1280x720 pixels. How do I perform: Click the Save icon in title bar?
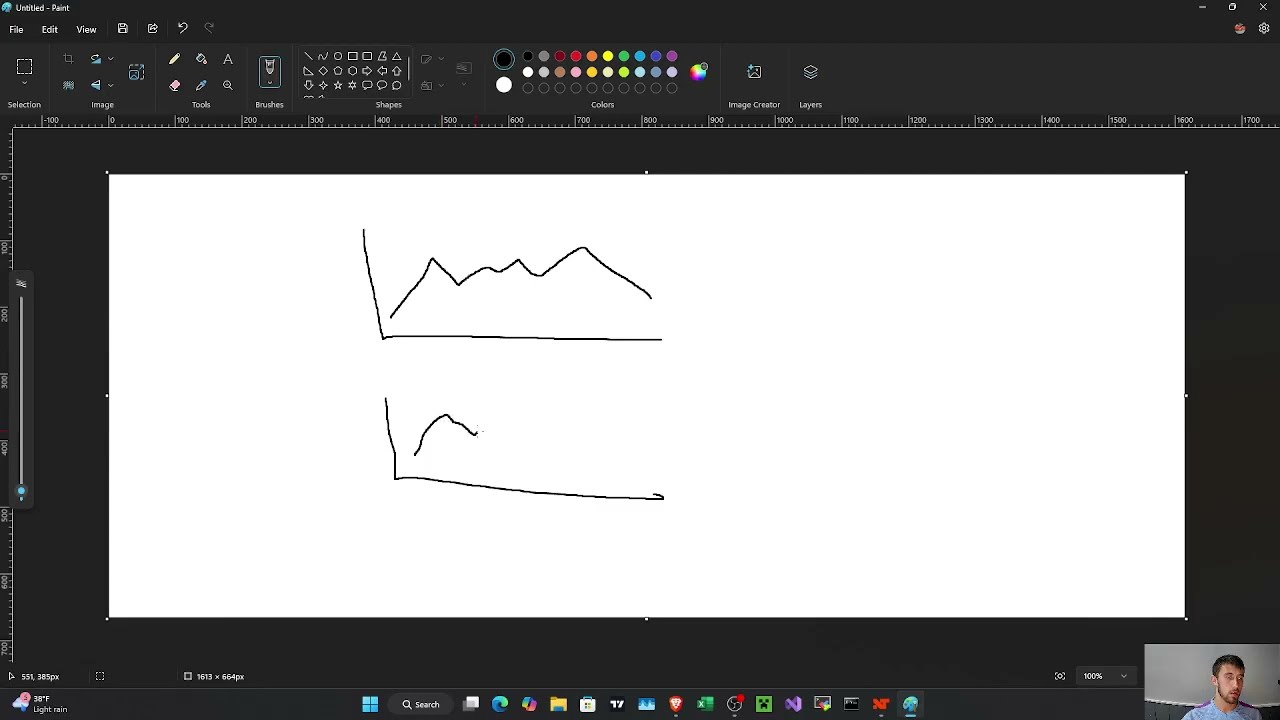(x=123, y=29)
